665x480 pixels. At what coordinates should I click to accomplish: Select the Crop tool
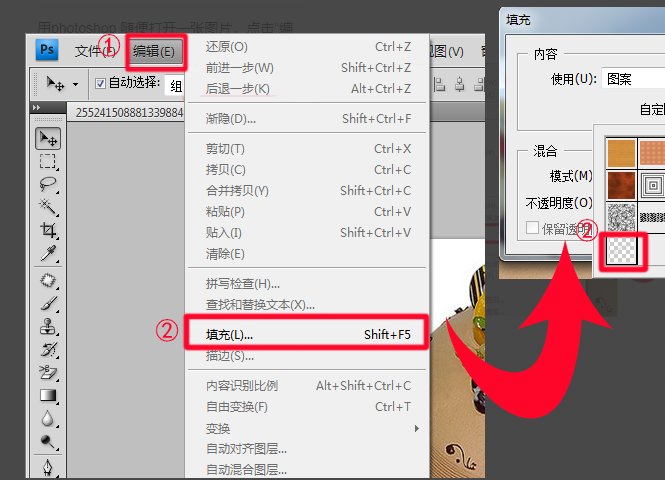pyautogui.click(x=48, y=230)
